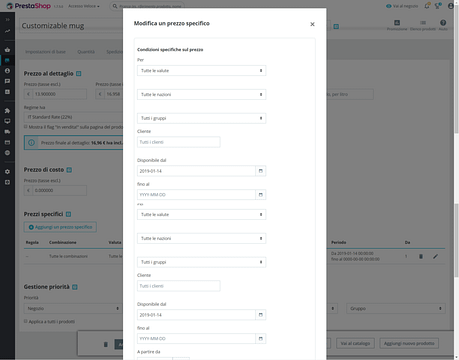459x360 pixels.
Task: Click the Elenco prodotti icon
Action: (423, 23)
